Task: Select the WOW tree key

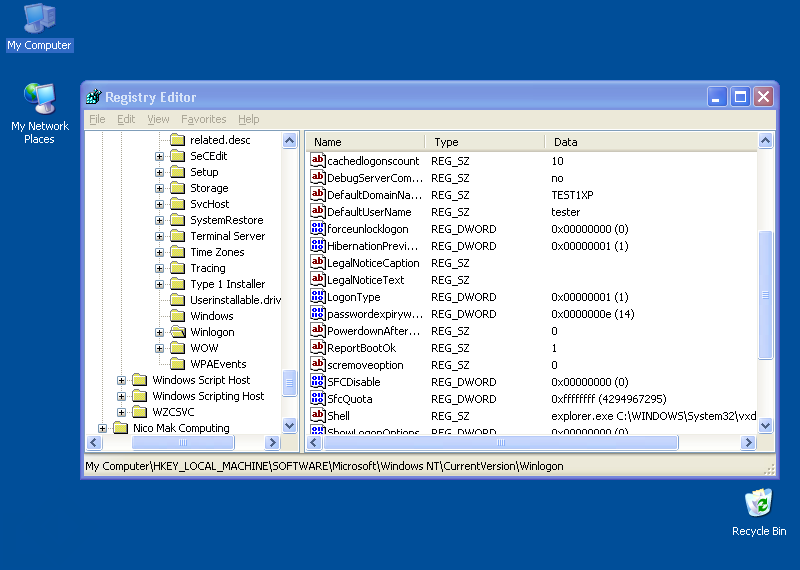Action: click(x=204, y=348)
